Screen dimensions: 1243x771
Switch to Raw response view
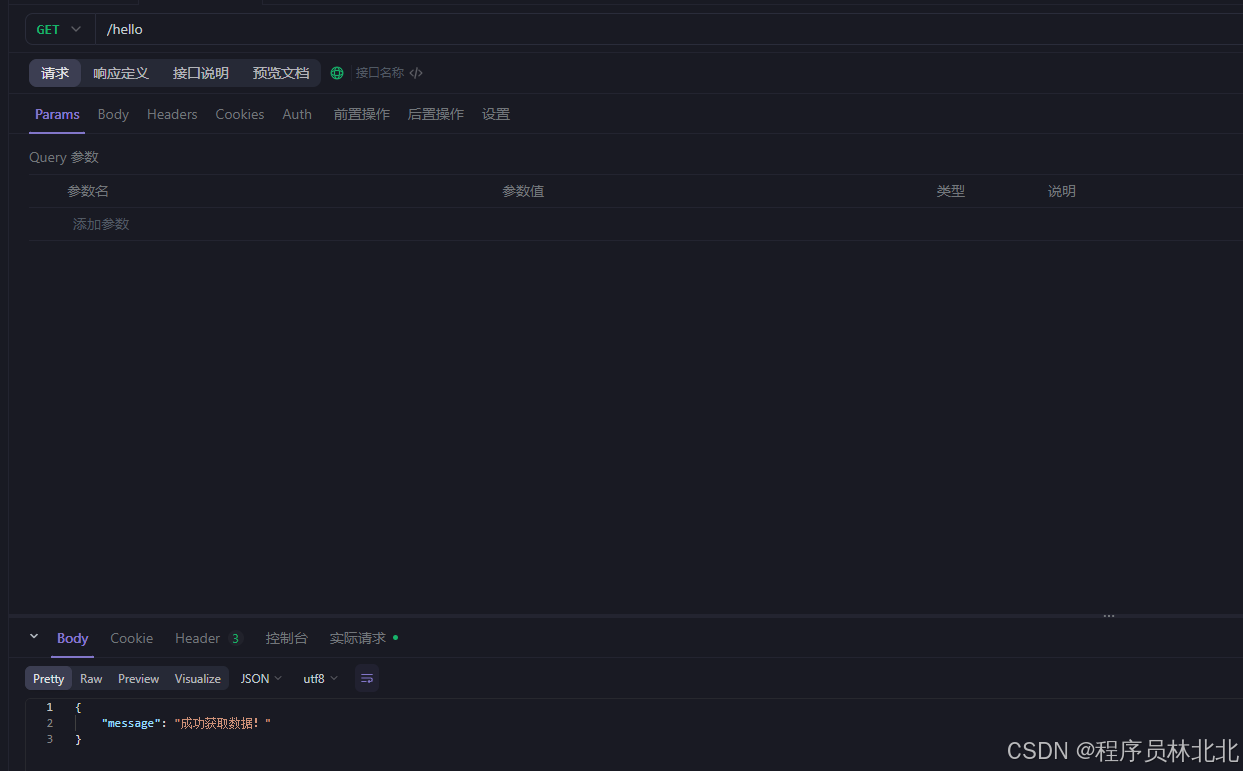click(x=91, y=679)
